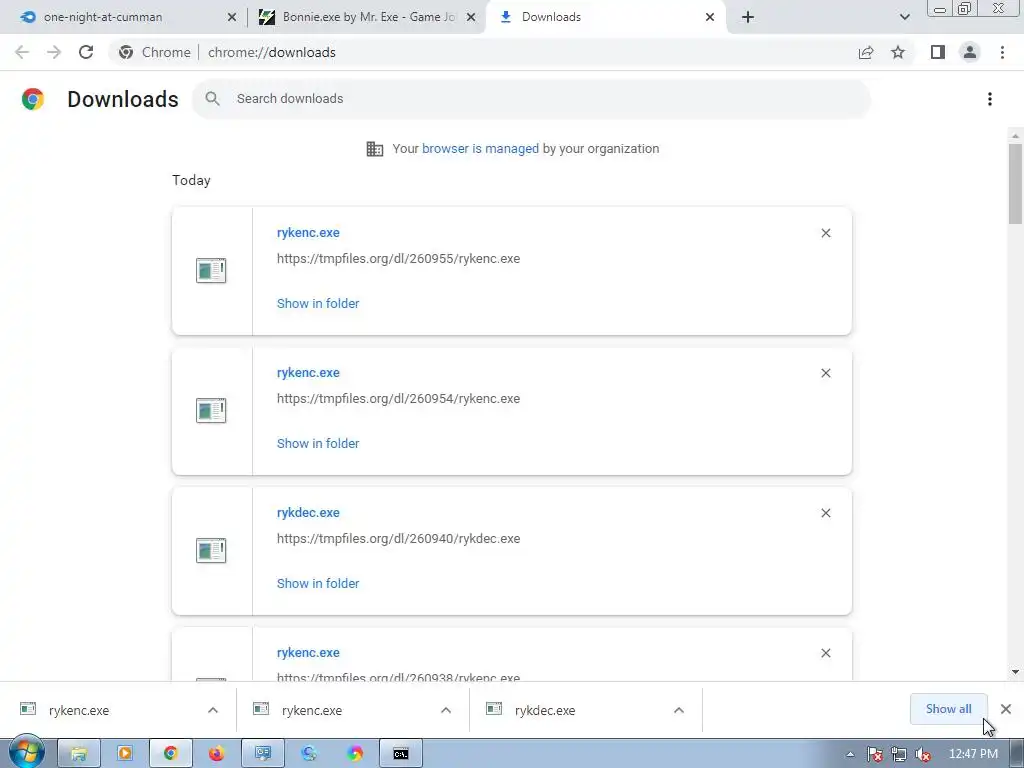Image resolution: width=1024 pixels, height=768 pixels.
Task: Remove rykdec.exe 260940 from the list
Action: tap(825, 513)
